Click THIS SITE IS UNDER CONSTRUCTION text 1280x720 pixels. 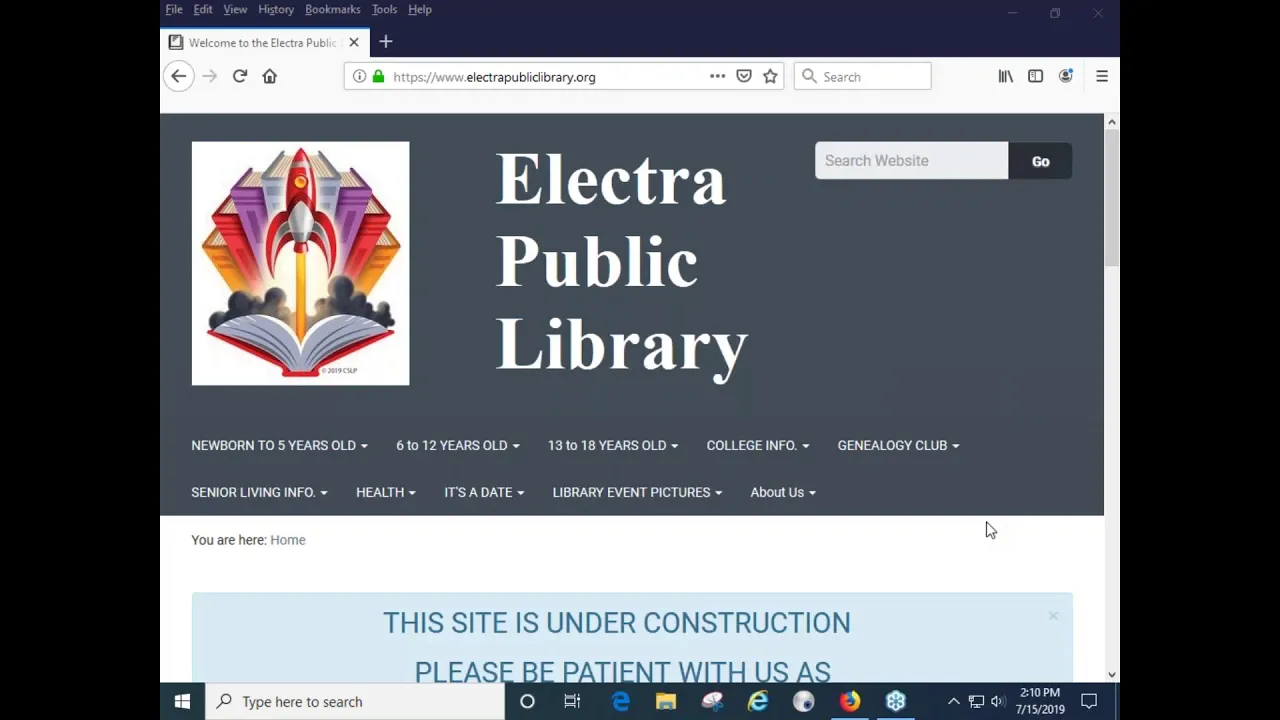[617, 623]
